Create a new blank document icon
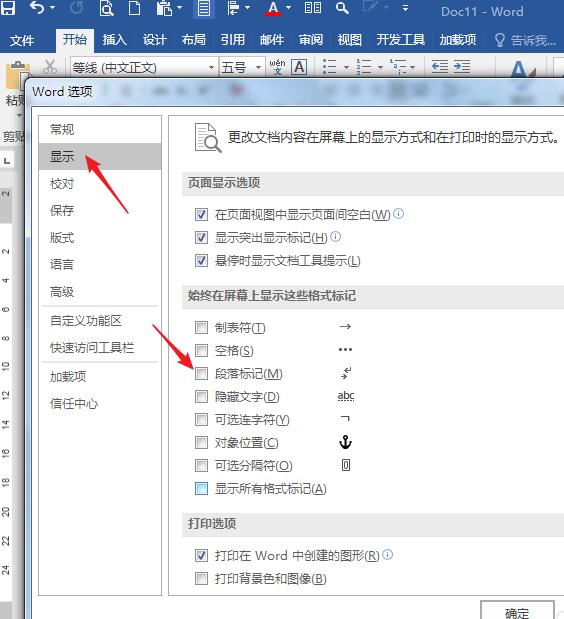 coord(135,8)
